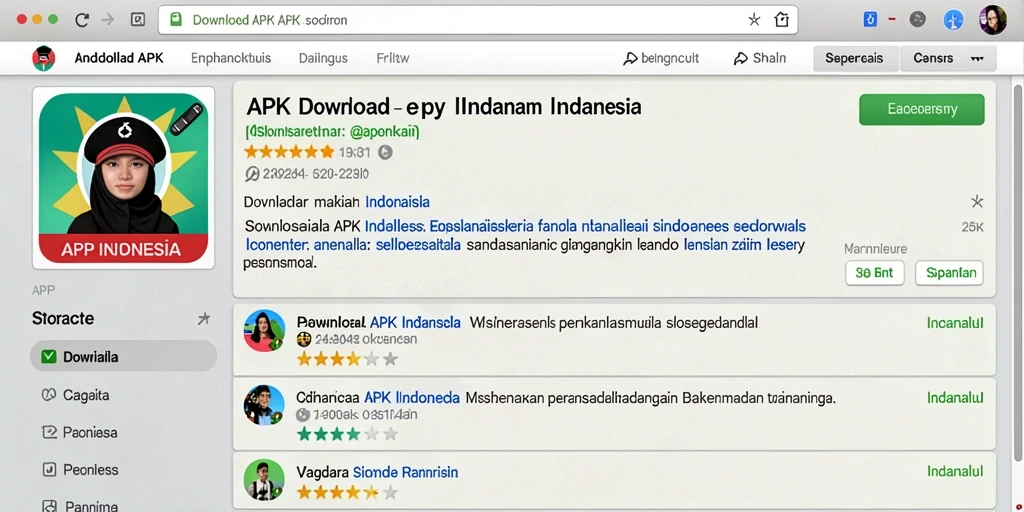Open the Enphancktuis navigation tab

pos(231,58)
